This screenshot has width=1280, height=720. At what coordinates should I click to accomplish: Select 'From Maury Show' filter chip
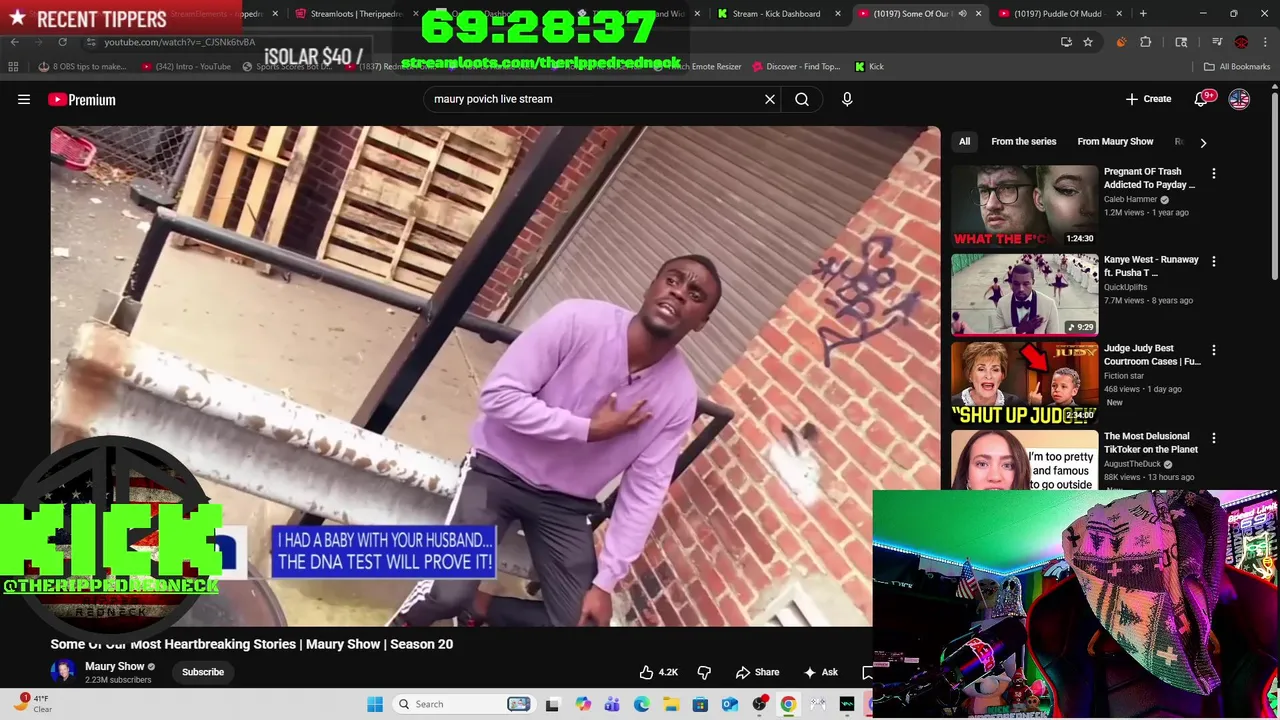[1115, 142]
